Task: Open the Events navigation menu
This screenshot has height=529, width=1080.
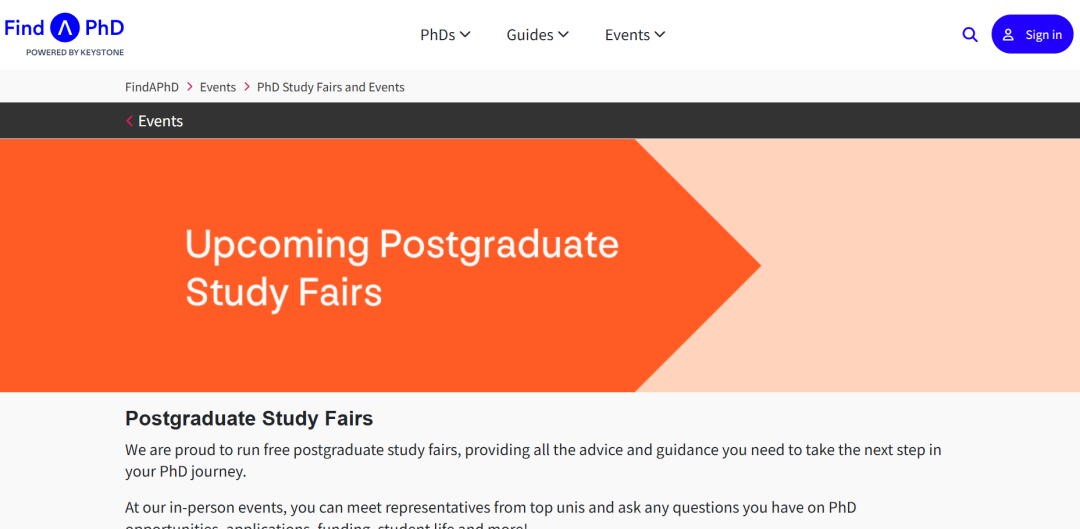Action: coord(627,35)
